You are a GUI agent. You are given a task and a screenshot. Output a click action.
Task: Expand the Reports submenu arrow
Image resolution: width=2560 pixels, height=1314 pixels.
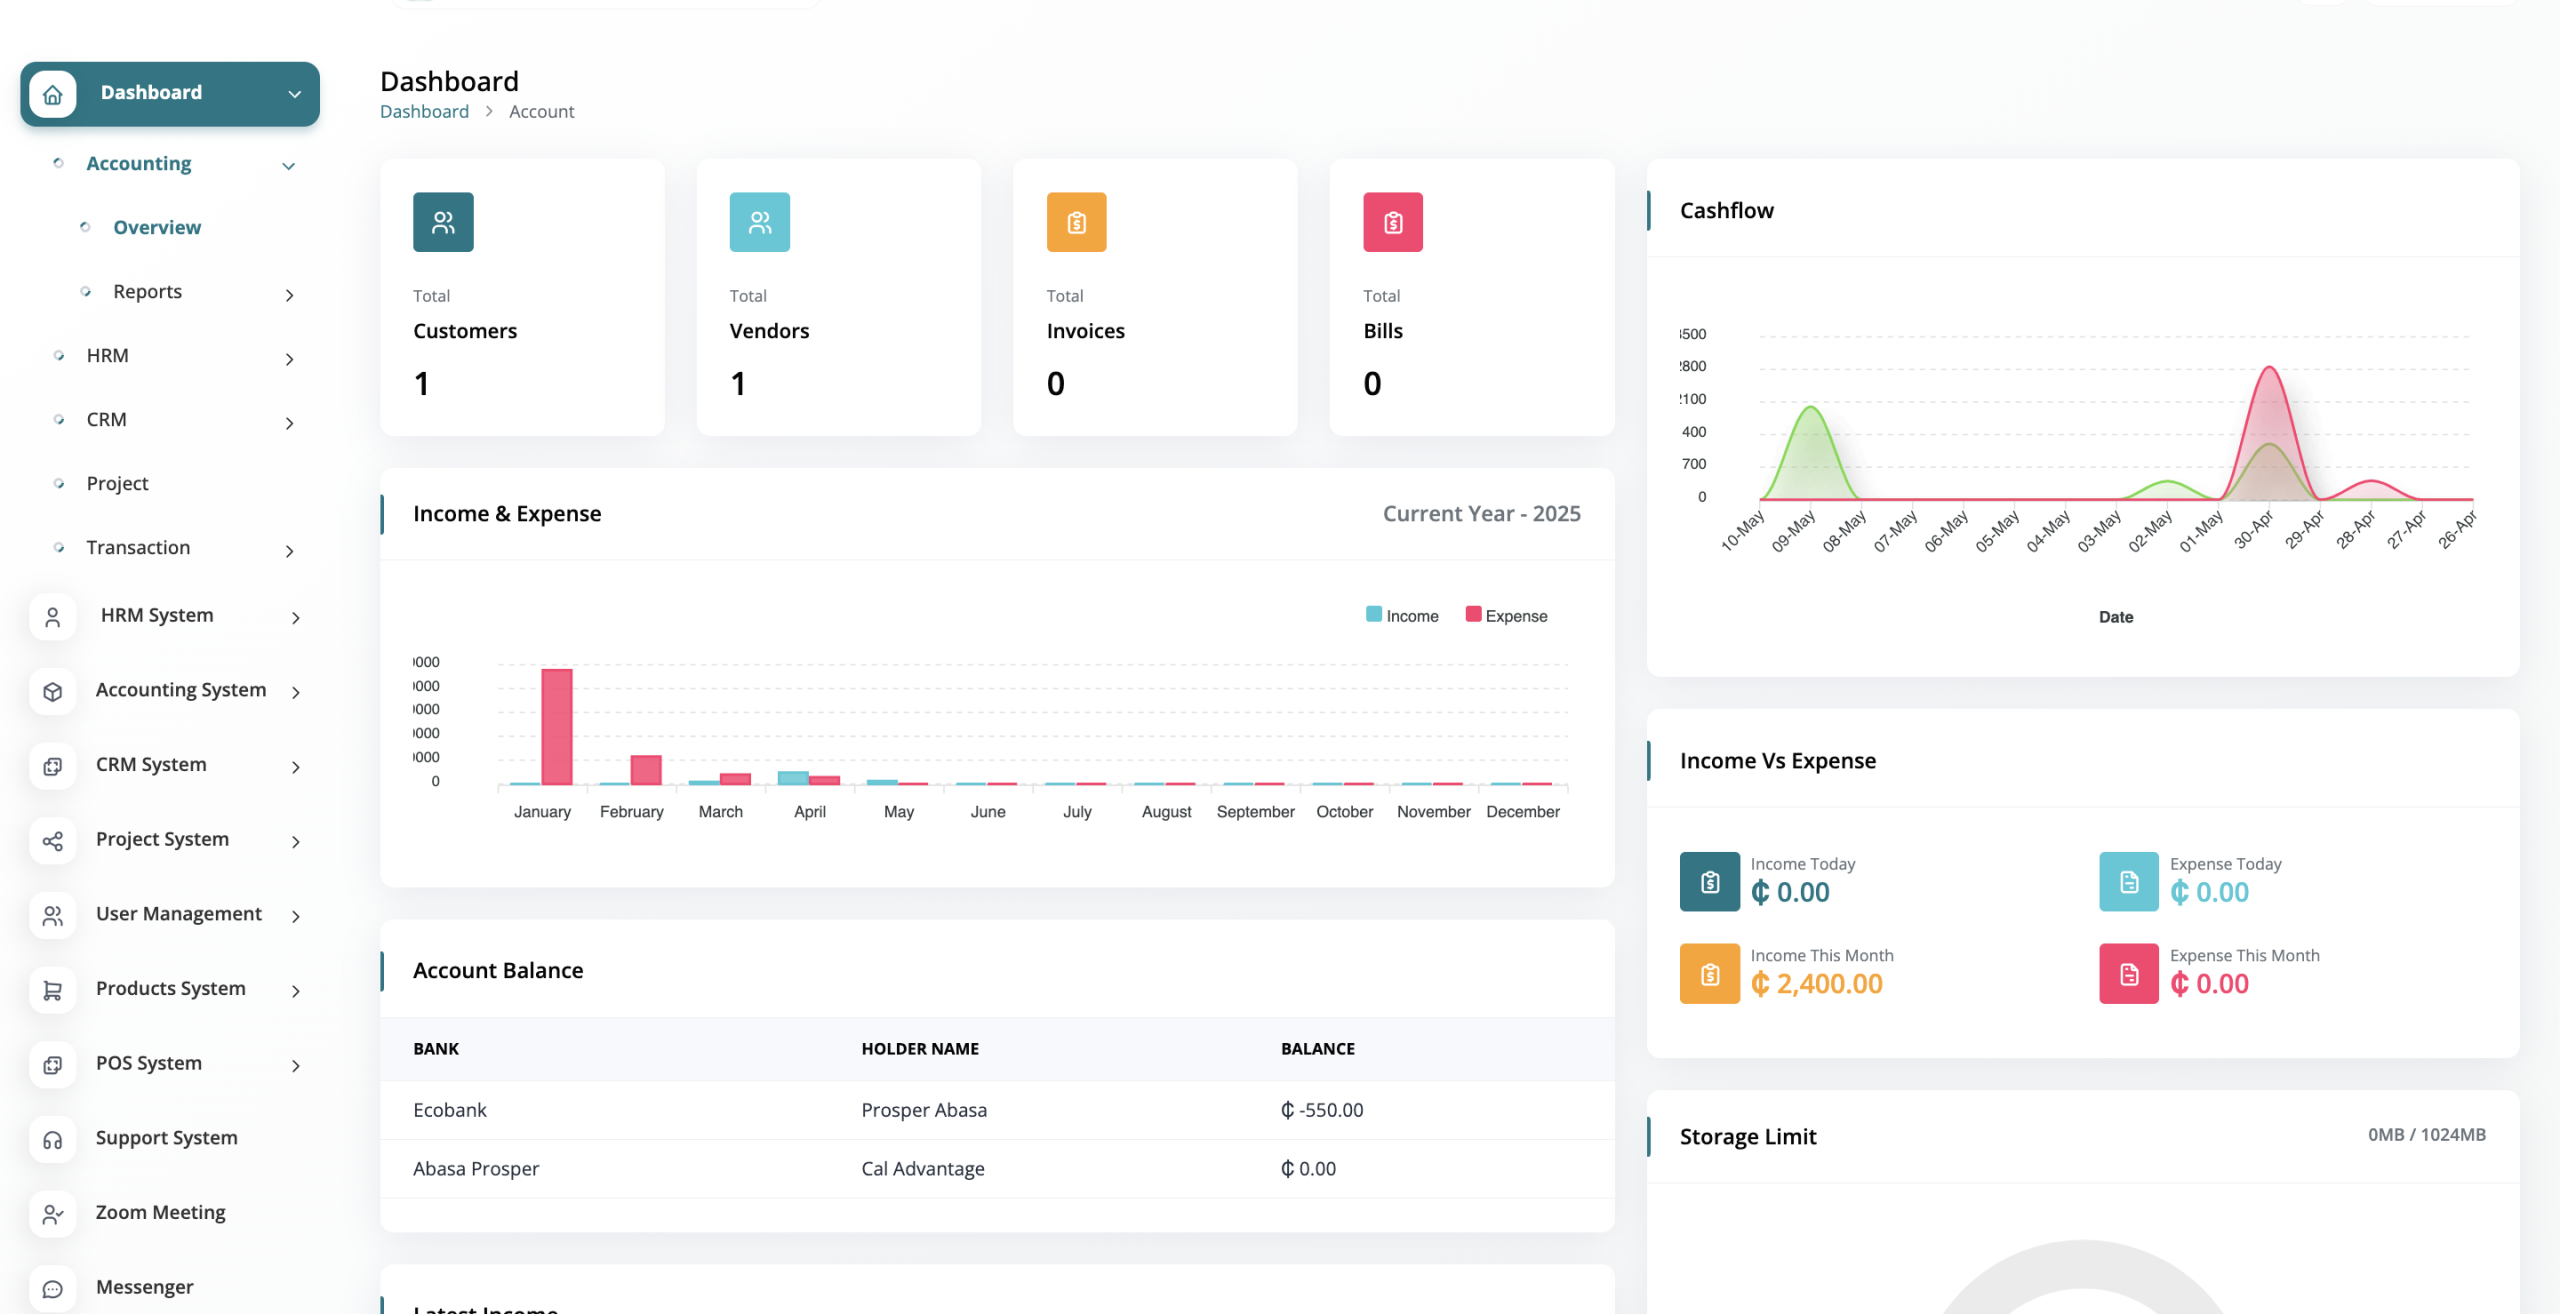(x=290, y=295)
